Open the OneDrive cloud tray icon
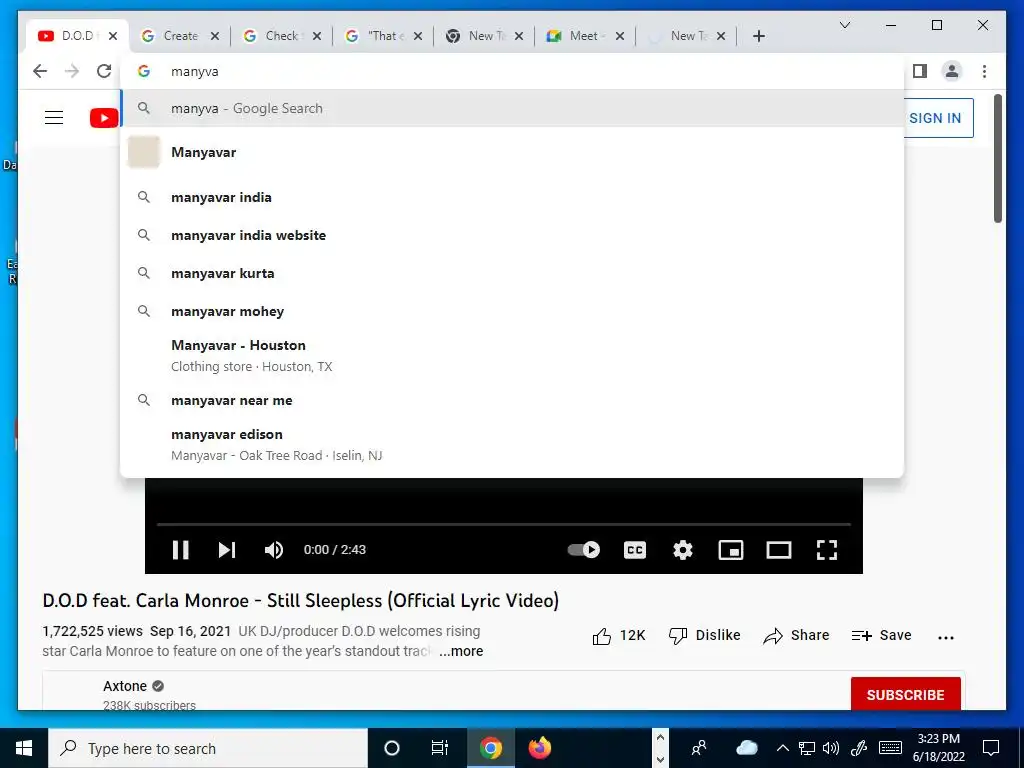The image size is (1024, 768). point(746,748)
